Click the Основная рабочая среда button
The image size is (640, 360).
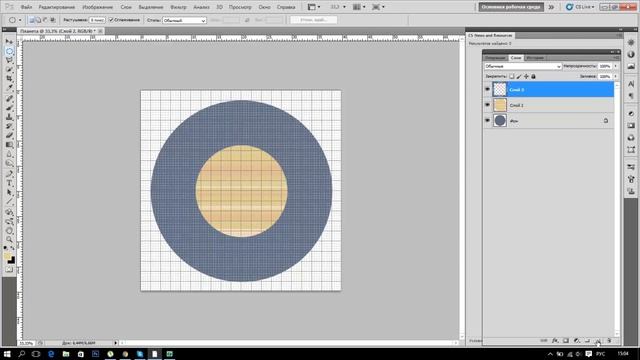point(511,7)
